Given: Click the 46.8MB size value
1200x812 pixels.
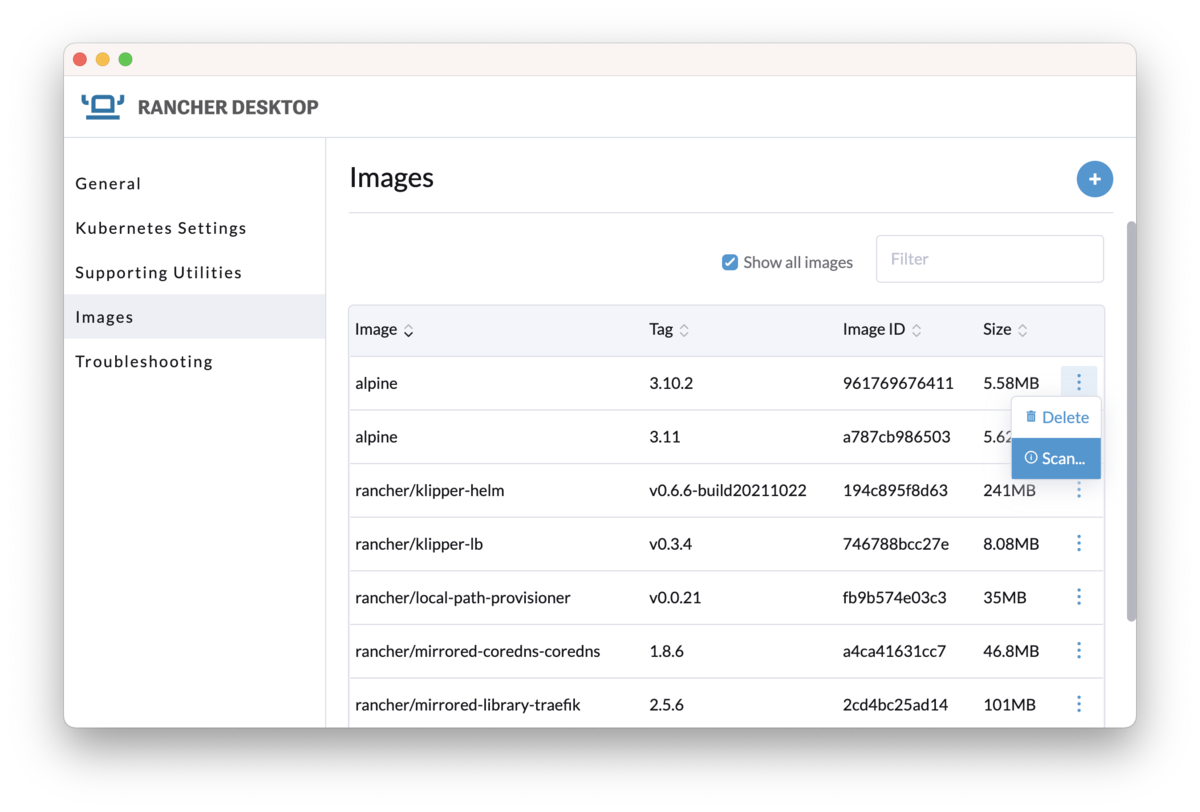Looking at the screenshot, I should coord(1011,651).
